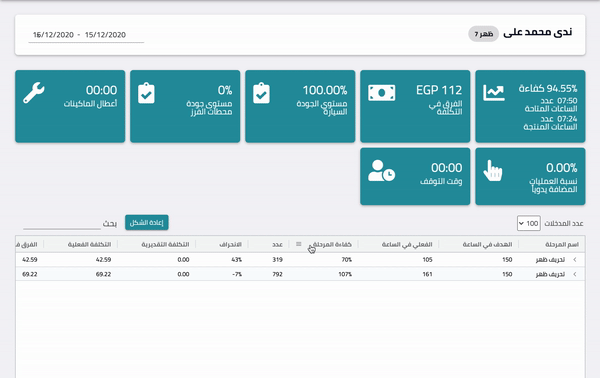Screen dimensions: 600x378
Task: Click the مستوى الجودة السيارة label
Action: click(322, 108)
